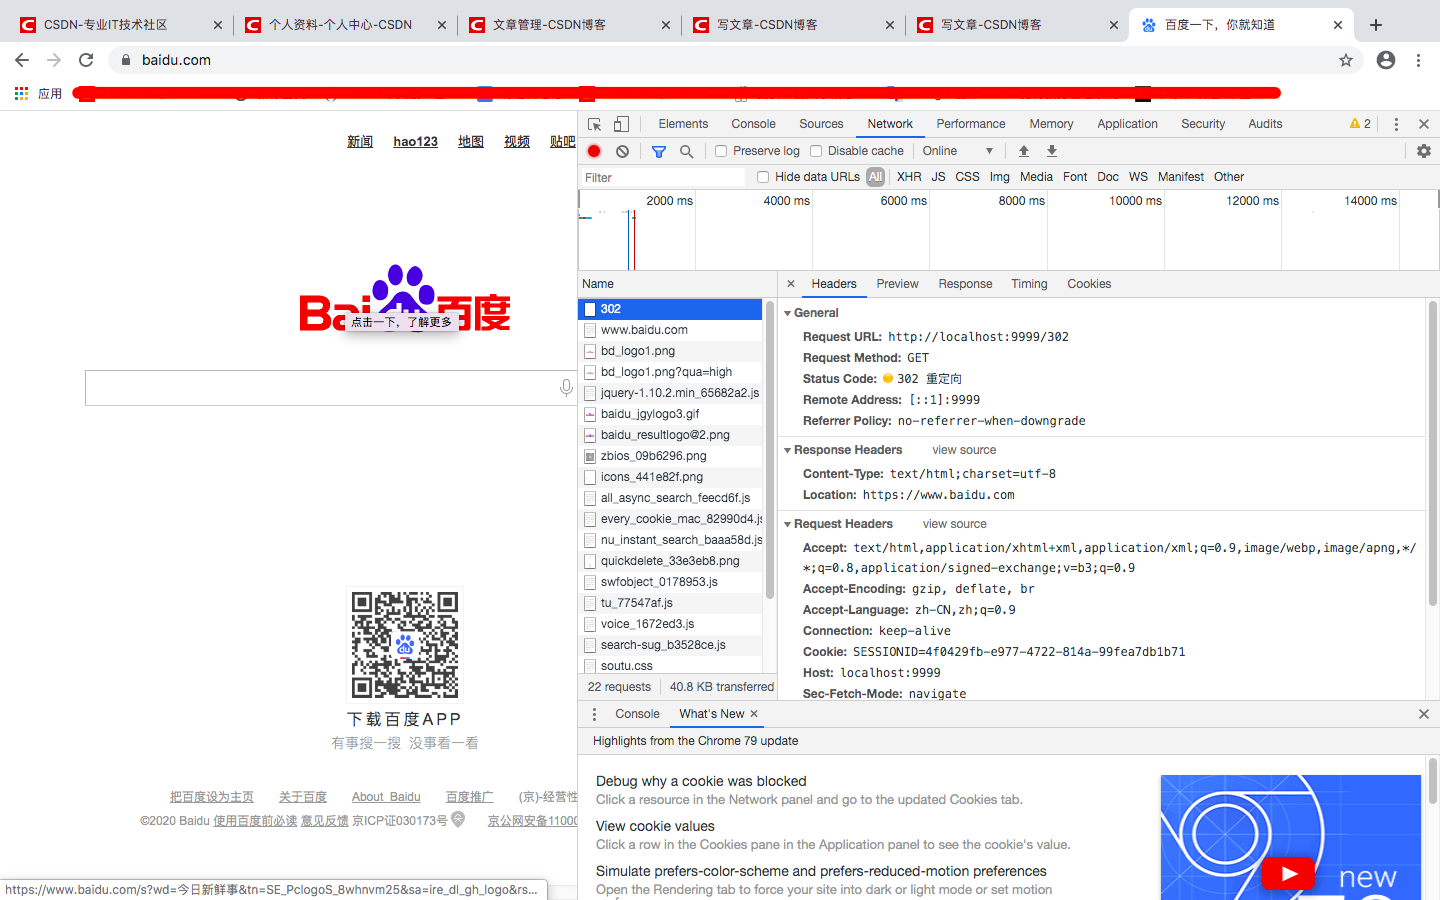Screen dimensions: 1440x900
Task: Open Chrome main three-dot menu
Action: [x=1418, y=60]
